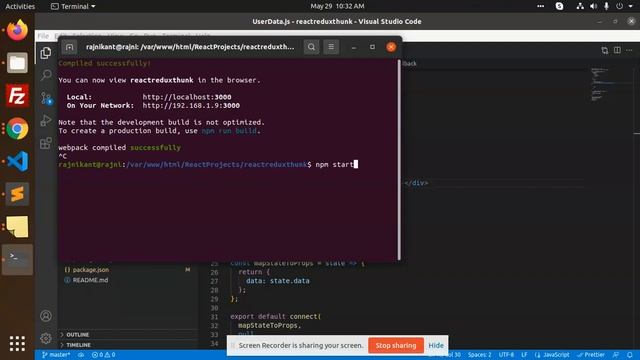This screenshot has height=360, width=640.
Task: Open Skype tray indicator in top bar
Action: [x=560, y=6]
